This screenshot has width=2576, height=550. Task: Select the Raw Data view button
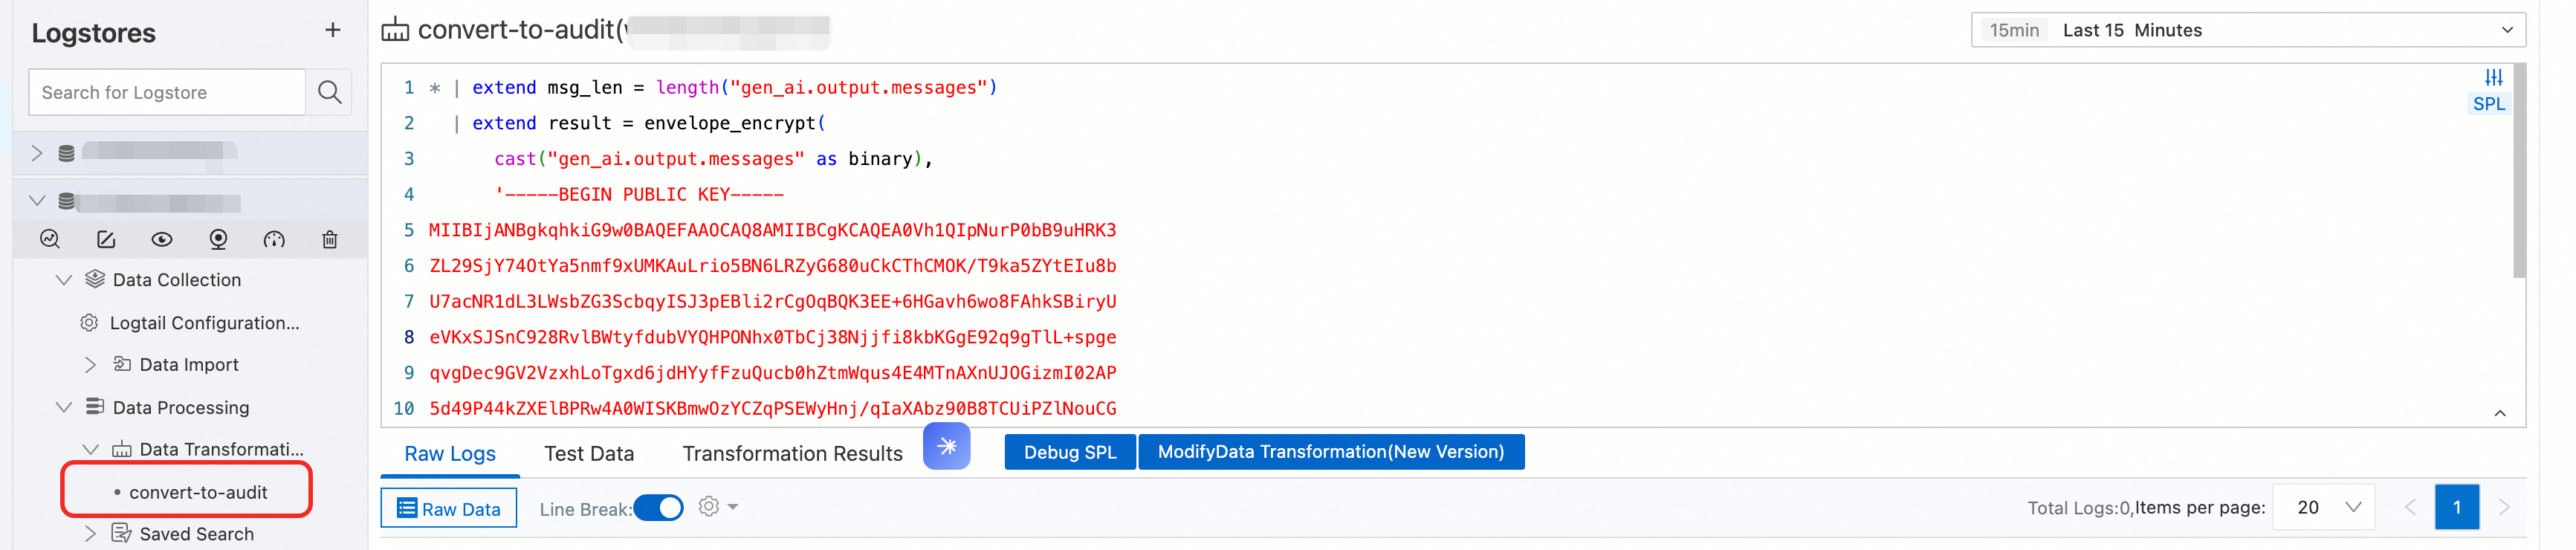[449, 508]
